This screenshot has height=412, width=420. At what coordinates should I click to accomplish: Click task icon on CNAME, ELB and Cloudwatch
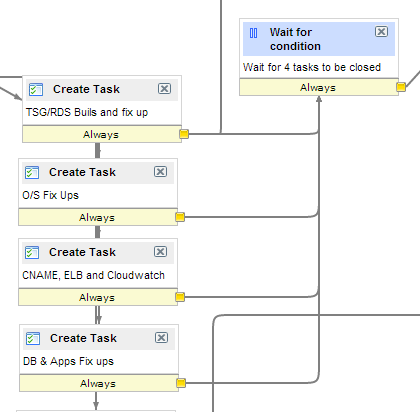click(x=32, y=252)
